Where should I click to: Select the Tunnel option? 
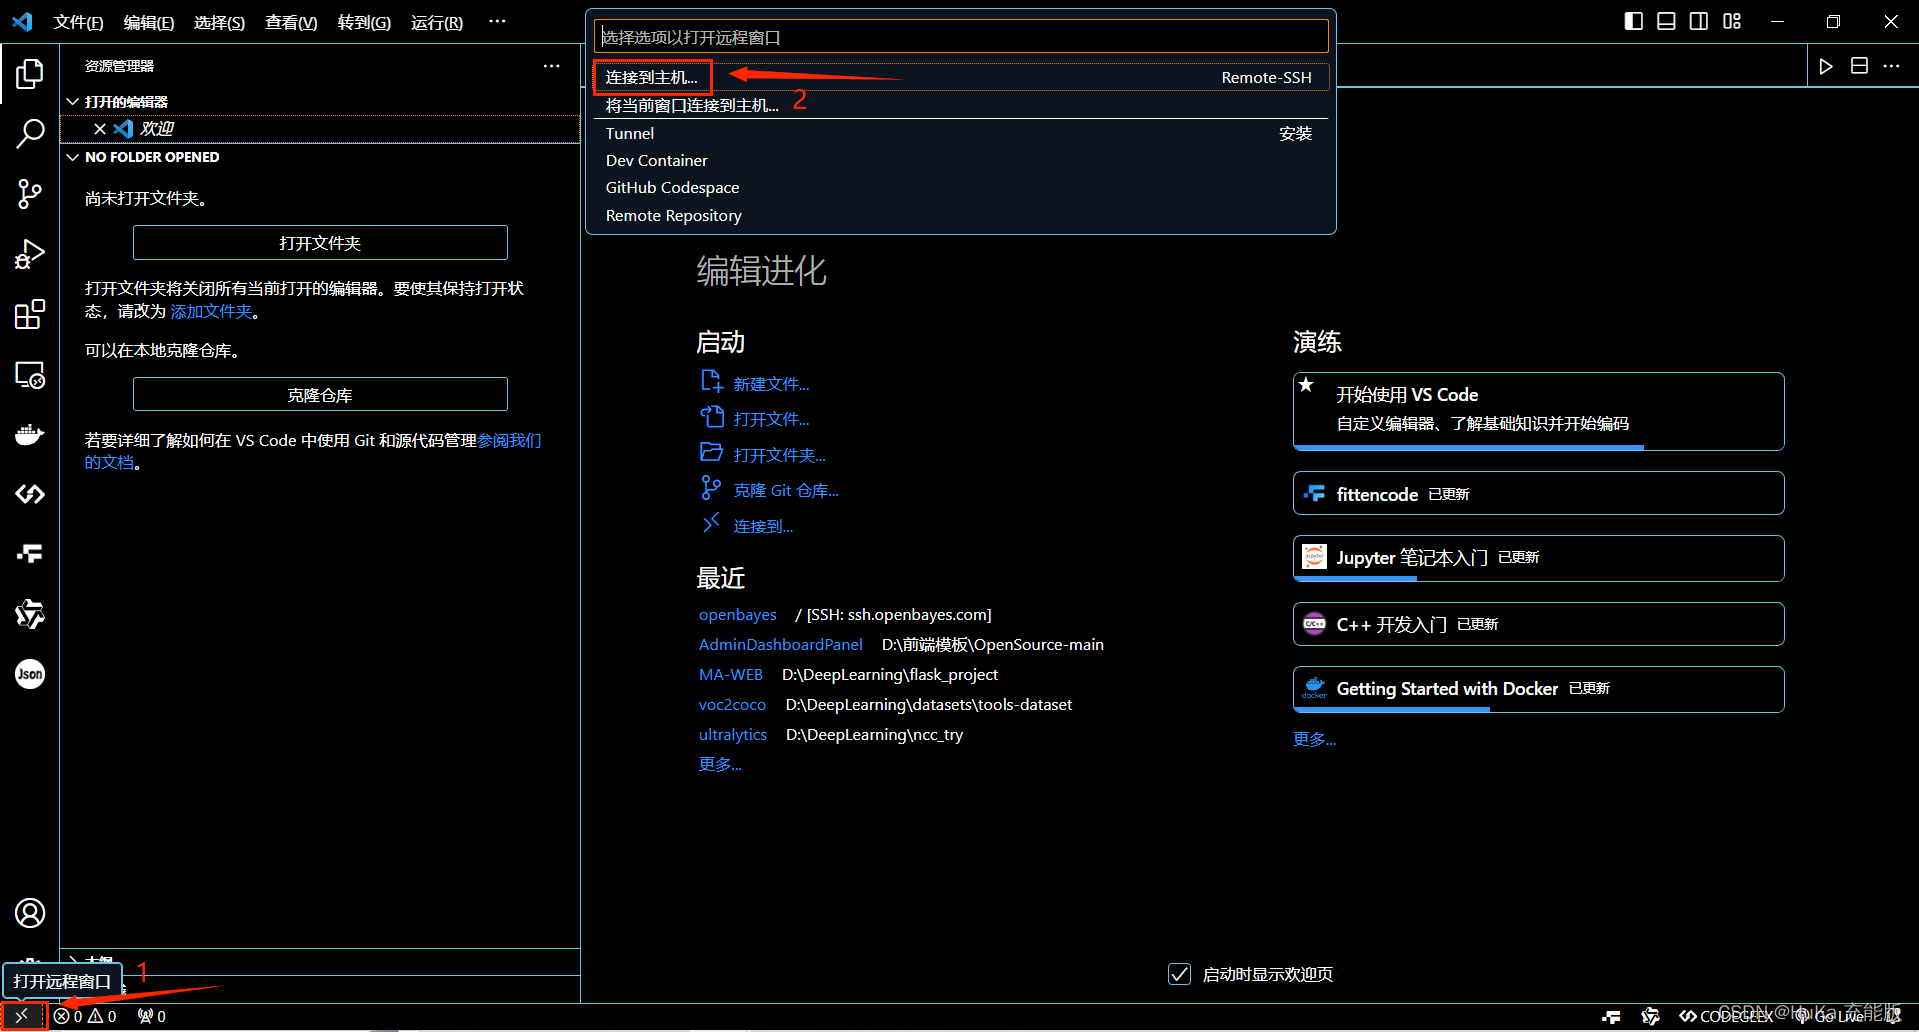click(961, 133)
